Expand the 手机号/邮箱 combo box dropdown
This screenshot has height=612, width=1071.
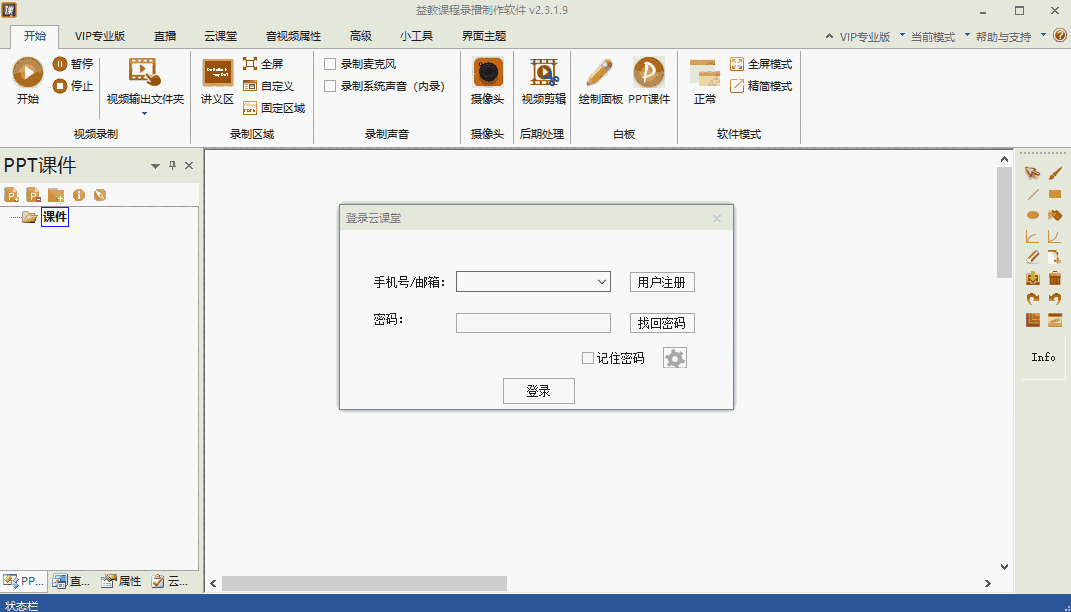[602, 282]
